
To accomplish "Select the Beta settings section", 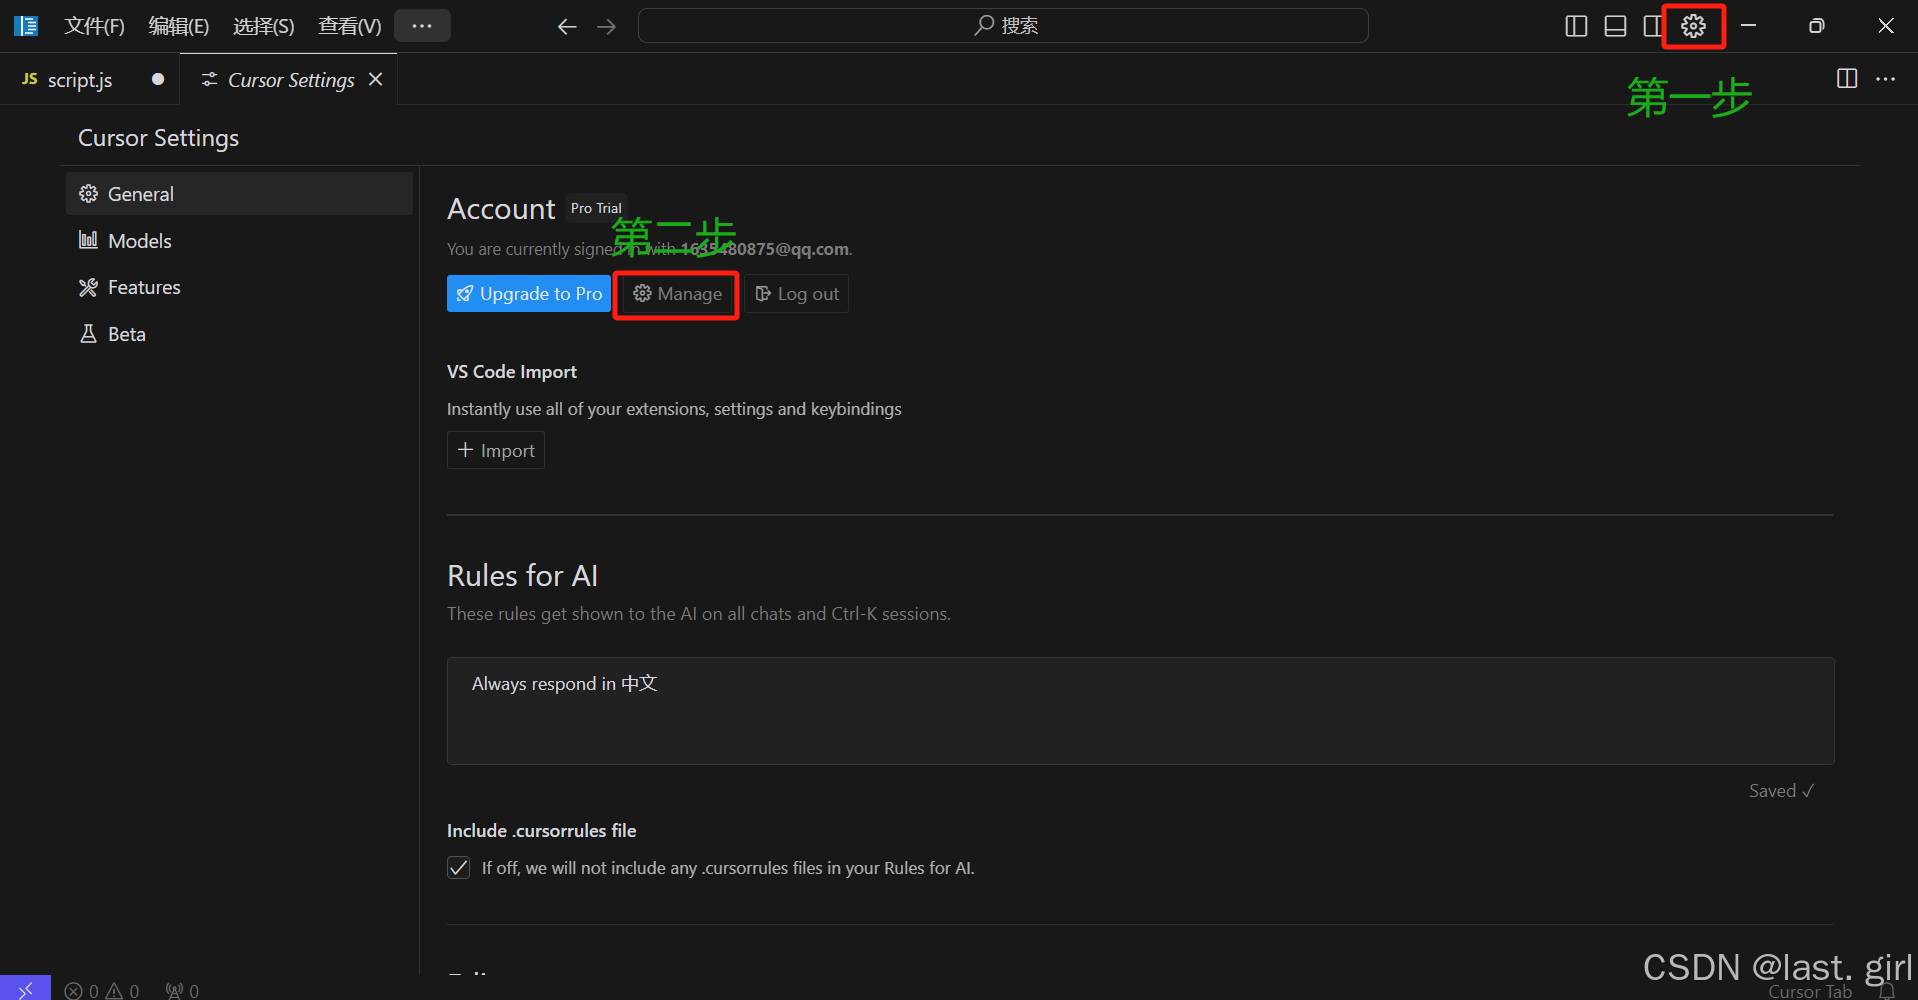I will [x=239, y=334].
